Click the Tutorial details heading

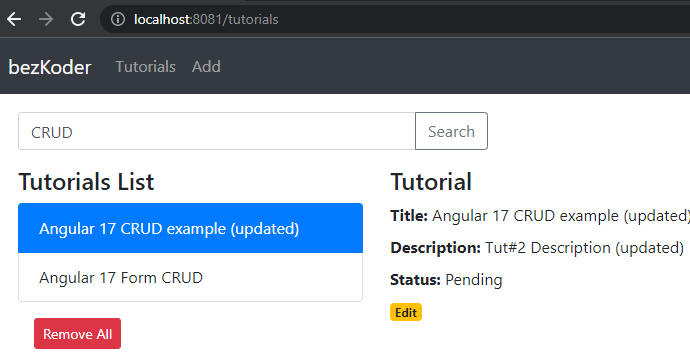tap(431, 182)
